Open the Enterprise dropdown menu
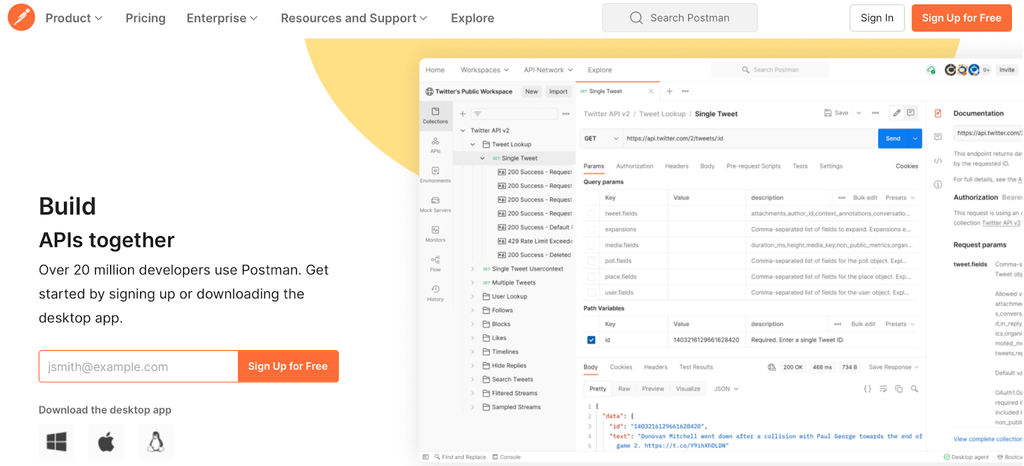Image resolution: width=1024 pixels, height=466 pixels. (222, 18)
